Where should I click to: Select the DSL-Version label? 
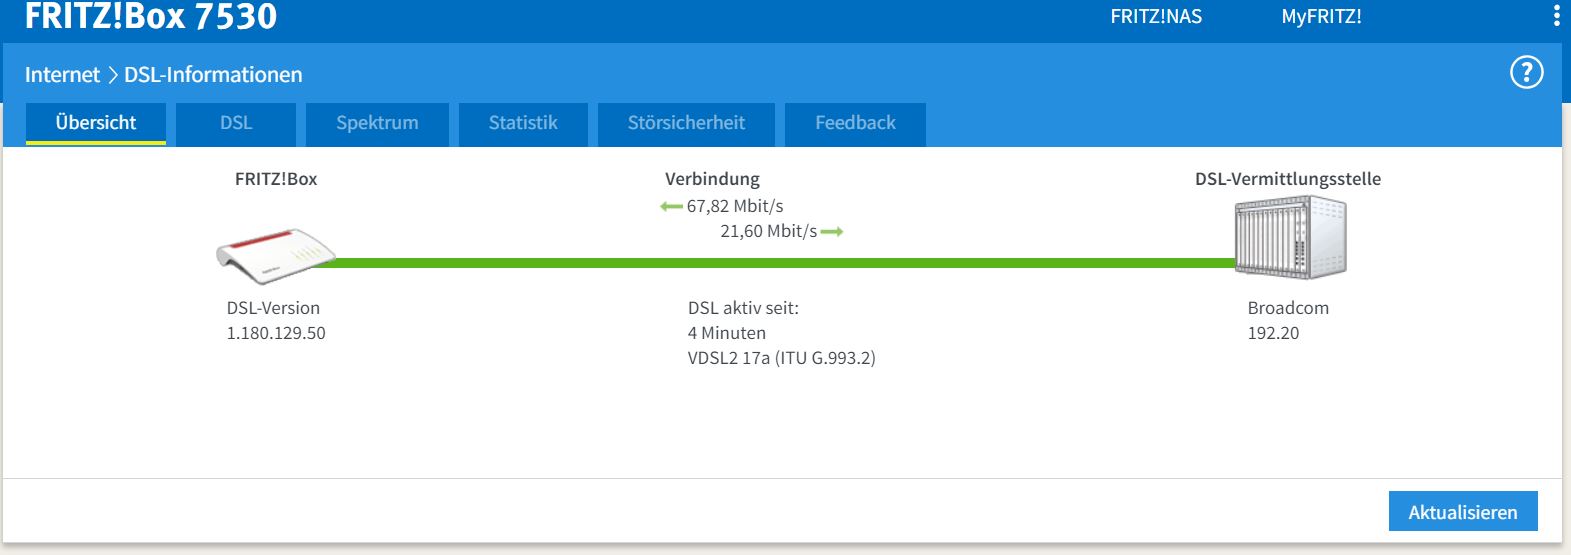(273, 308)
